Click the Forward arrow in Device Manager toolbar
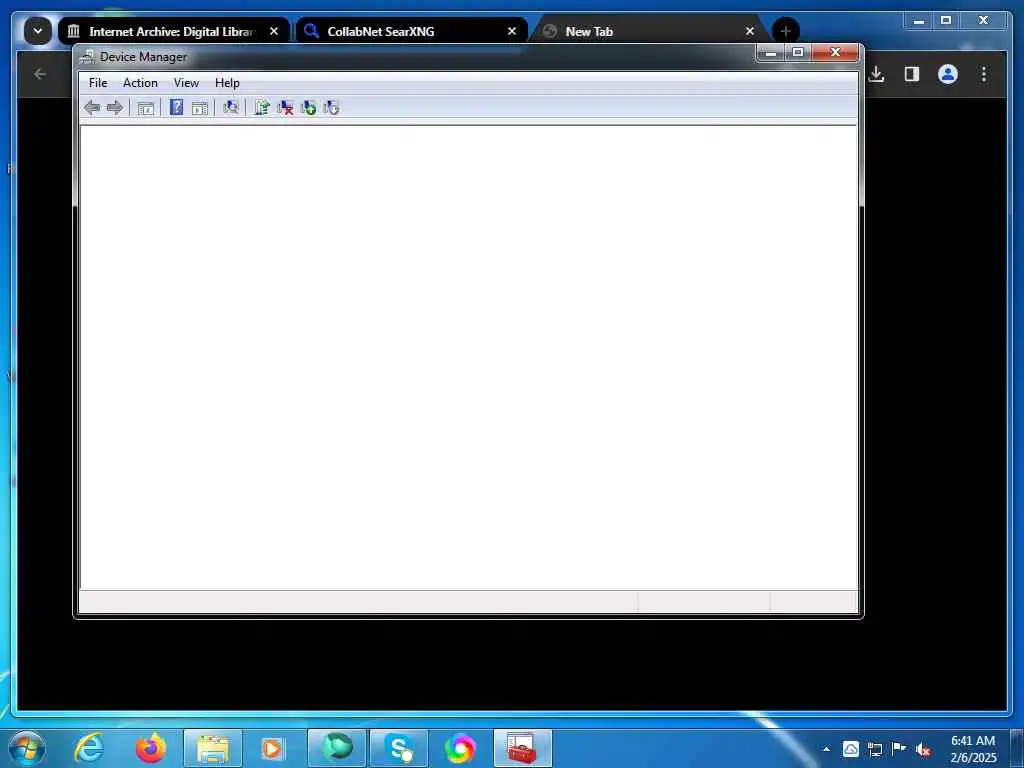This screenshot has height=768, width=1024. tap(115, 108)
